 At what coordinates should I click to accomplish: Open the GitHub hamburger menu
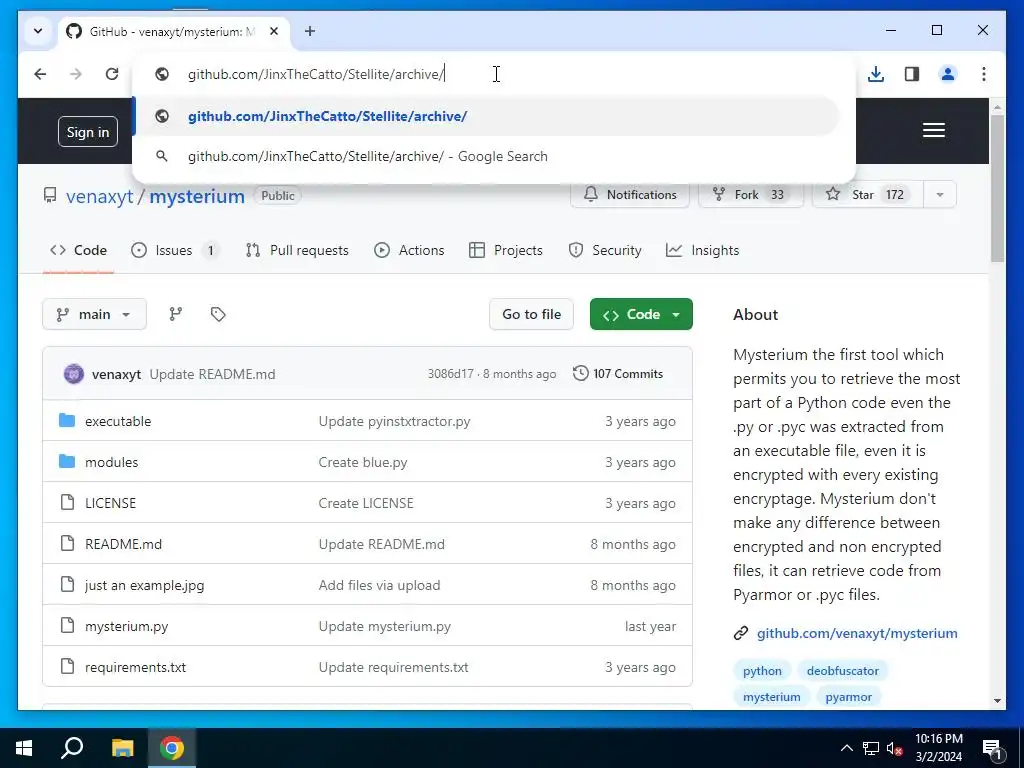click(933, 130)
